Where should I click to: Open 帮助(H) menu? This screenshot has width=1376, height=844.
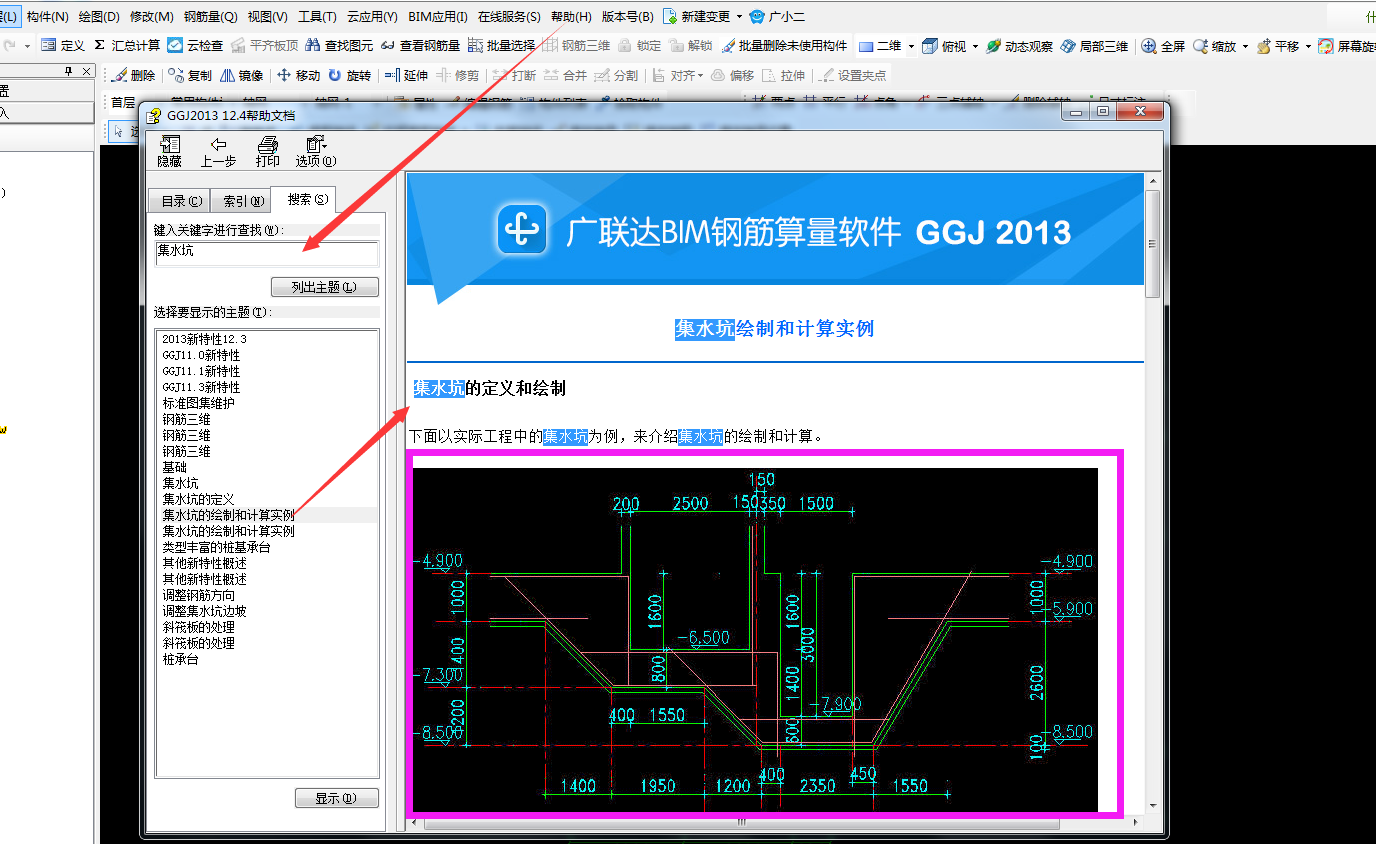point(571,17)
